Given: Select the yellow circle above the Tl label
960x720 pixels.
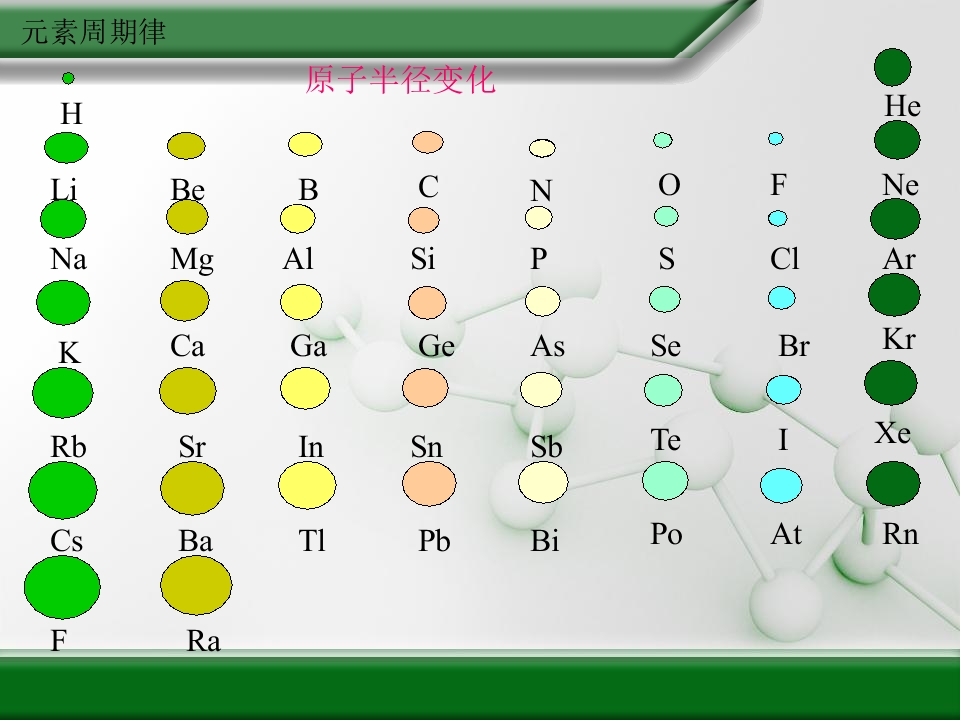Looking at the screenshot, I should [x=307, y=485].
